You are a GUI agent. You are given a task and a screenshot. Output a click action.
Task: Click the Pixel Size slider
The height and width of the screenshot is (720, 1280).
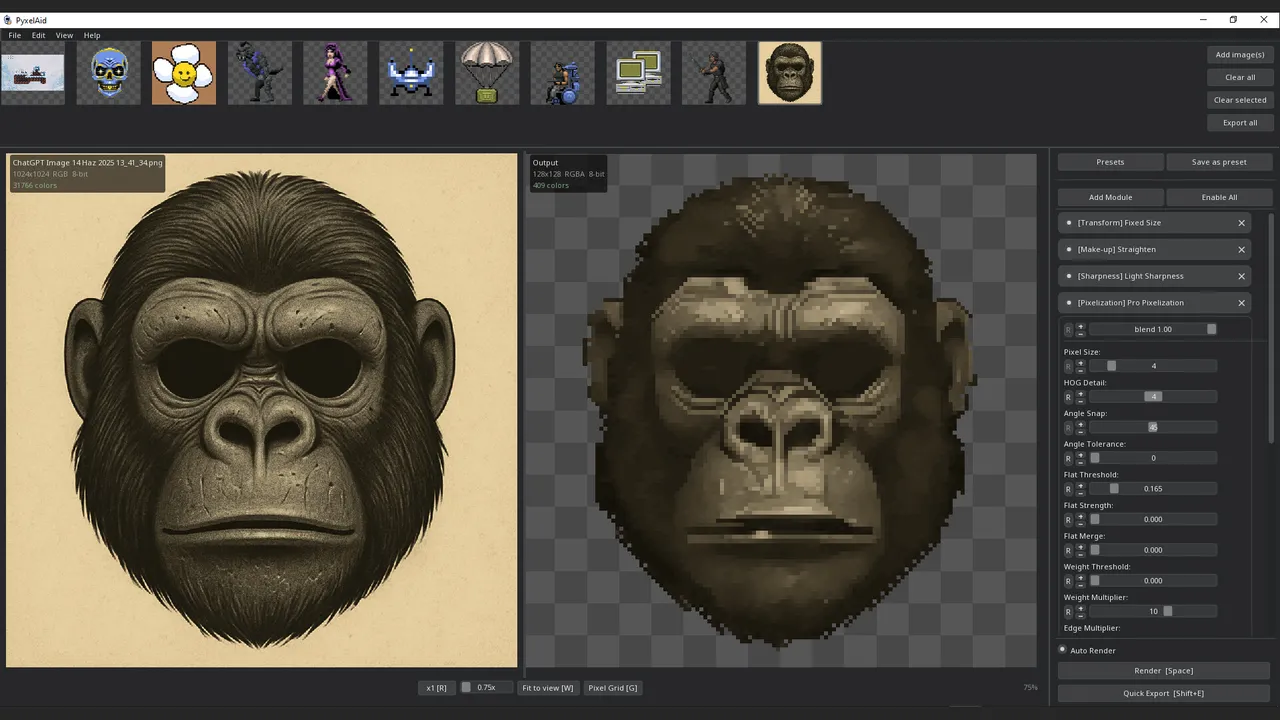(x=1153, y=366)
